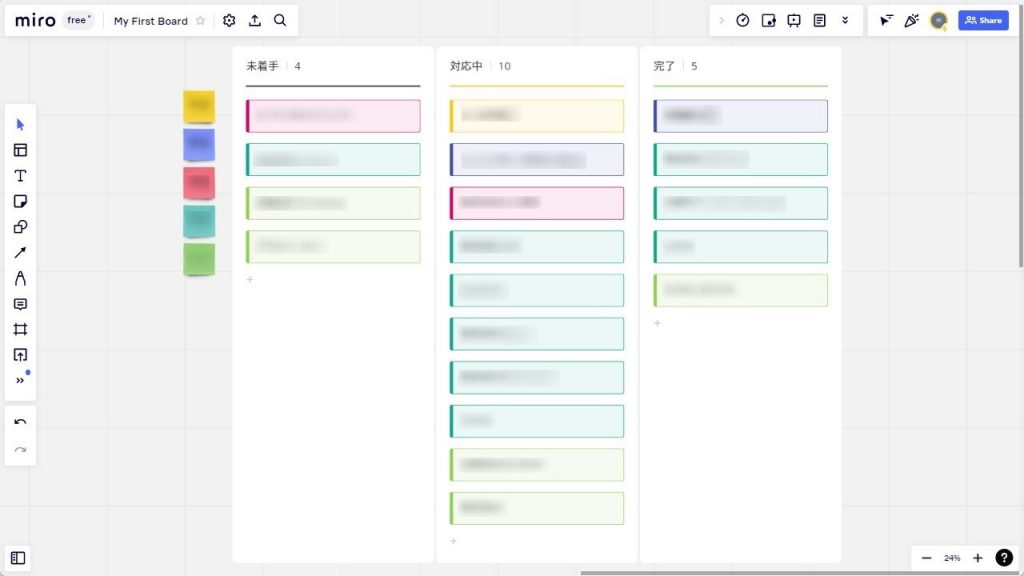Select the Frame tool

tap(20, 329)
